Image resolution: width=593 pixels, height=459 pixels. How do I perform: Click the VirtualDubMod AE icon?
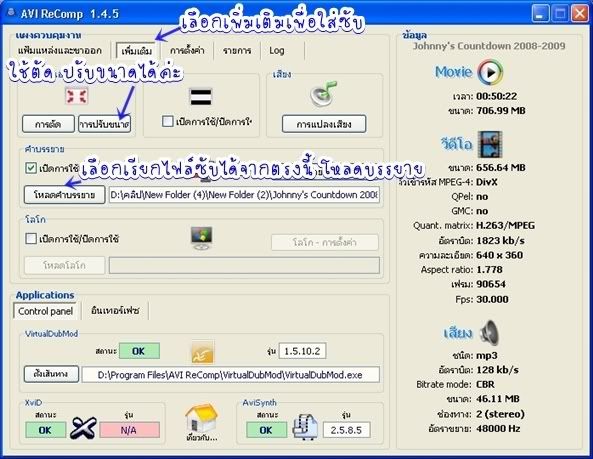pos(203,352)
